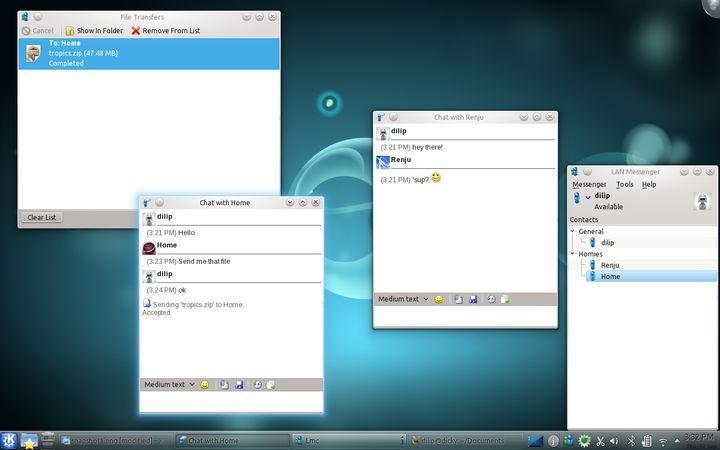
Task: Open the Tools menu in LAN Messenger
Action: click(624, 184)
